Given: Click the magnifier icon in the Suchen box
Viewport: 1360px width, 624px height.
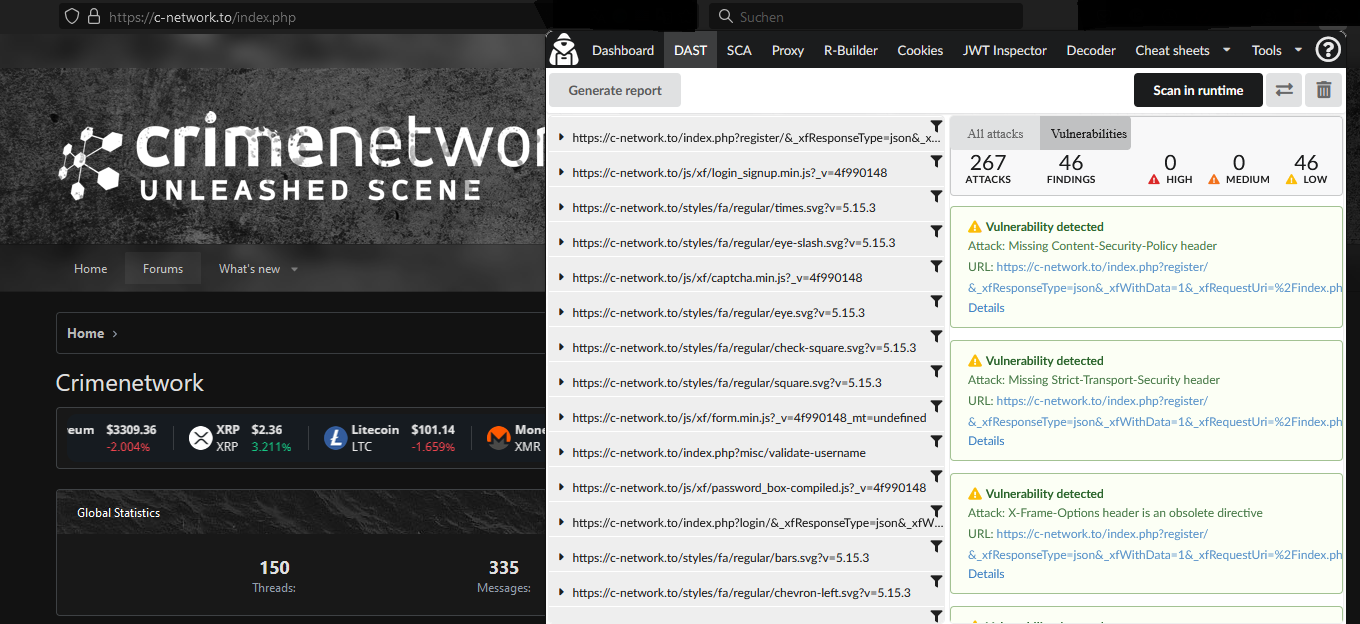Looking at the screenshot, I should pos(725,17).
